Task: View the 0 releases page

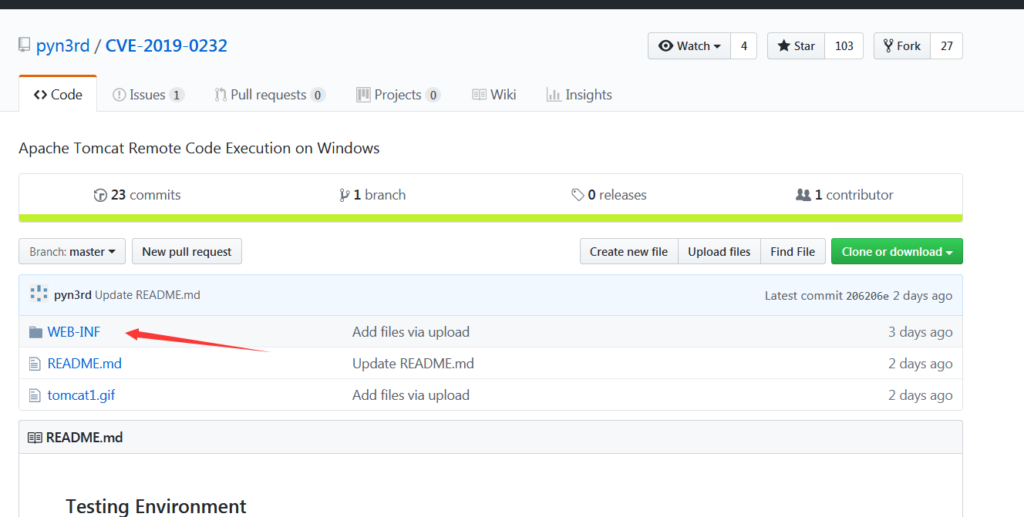Action: (609, 195)
